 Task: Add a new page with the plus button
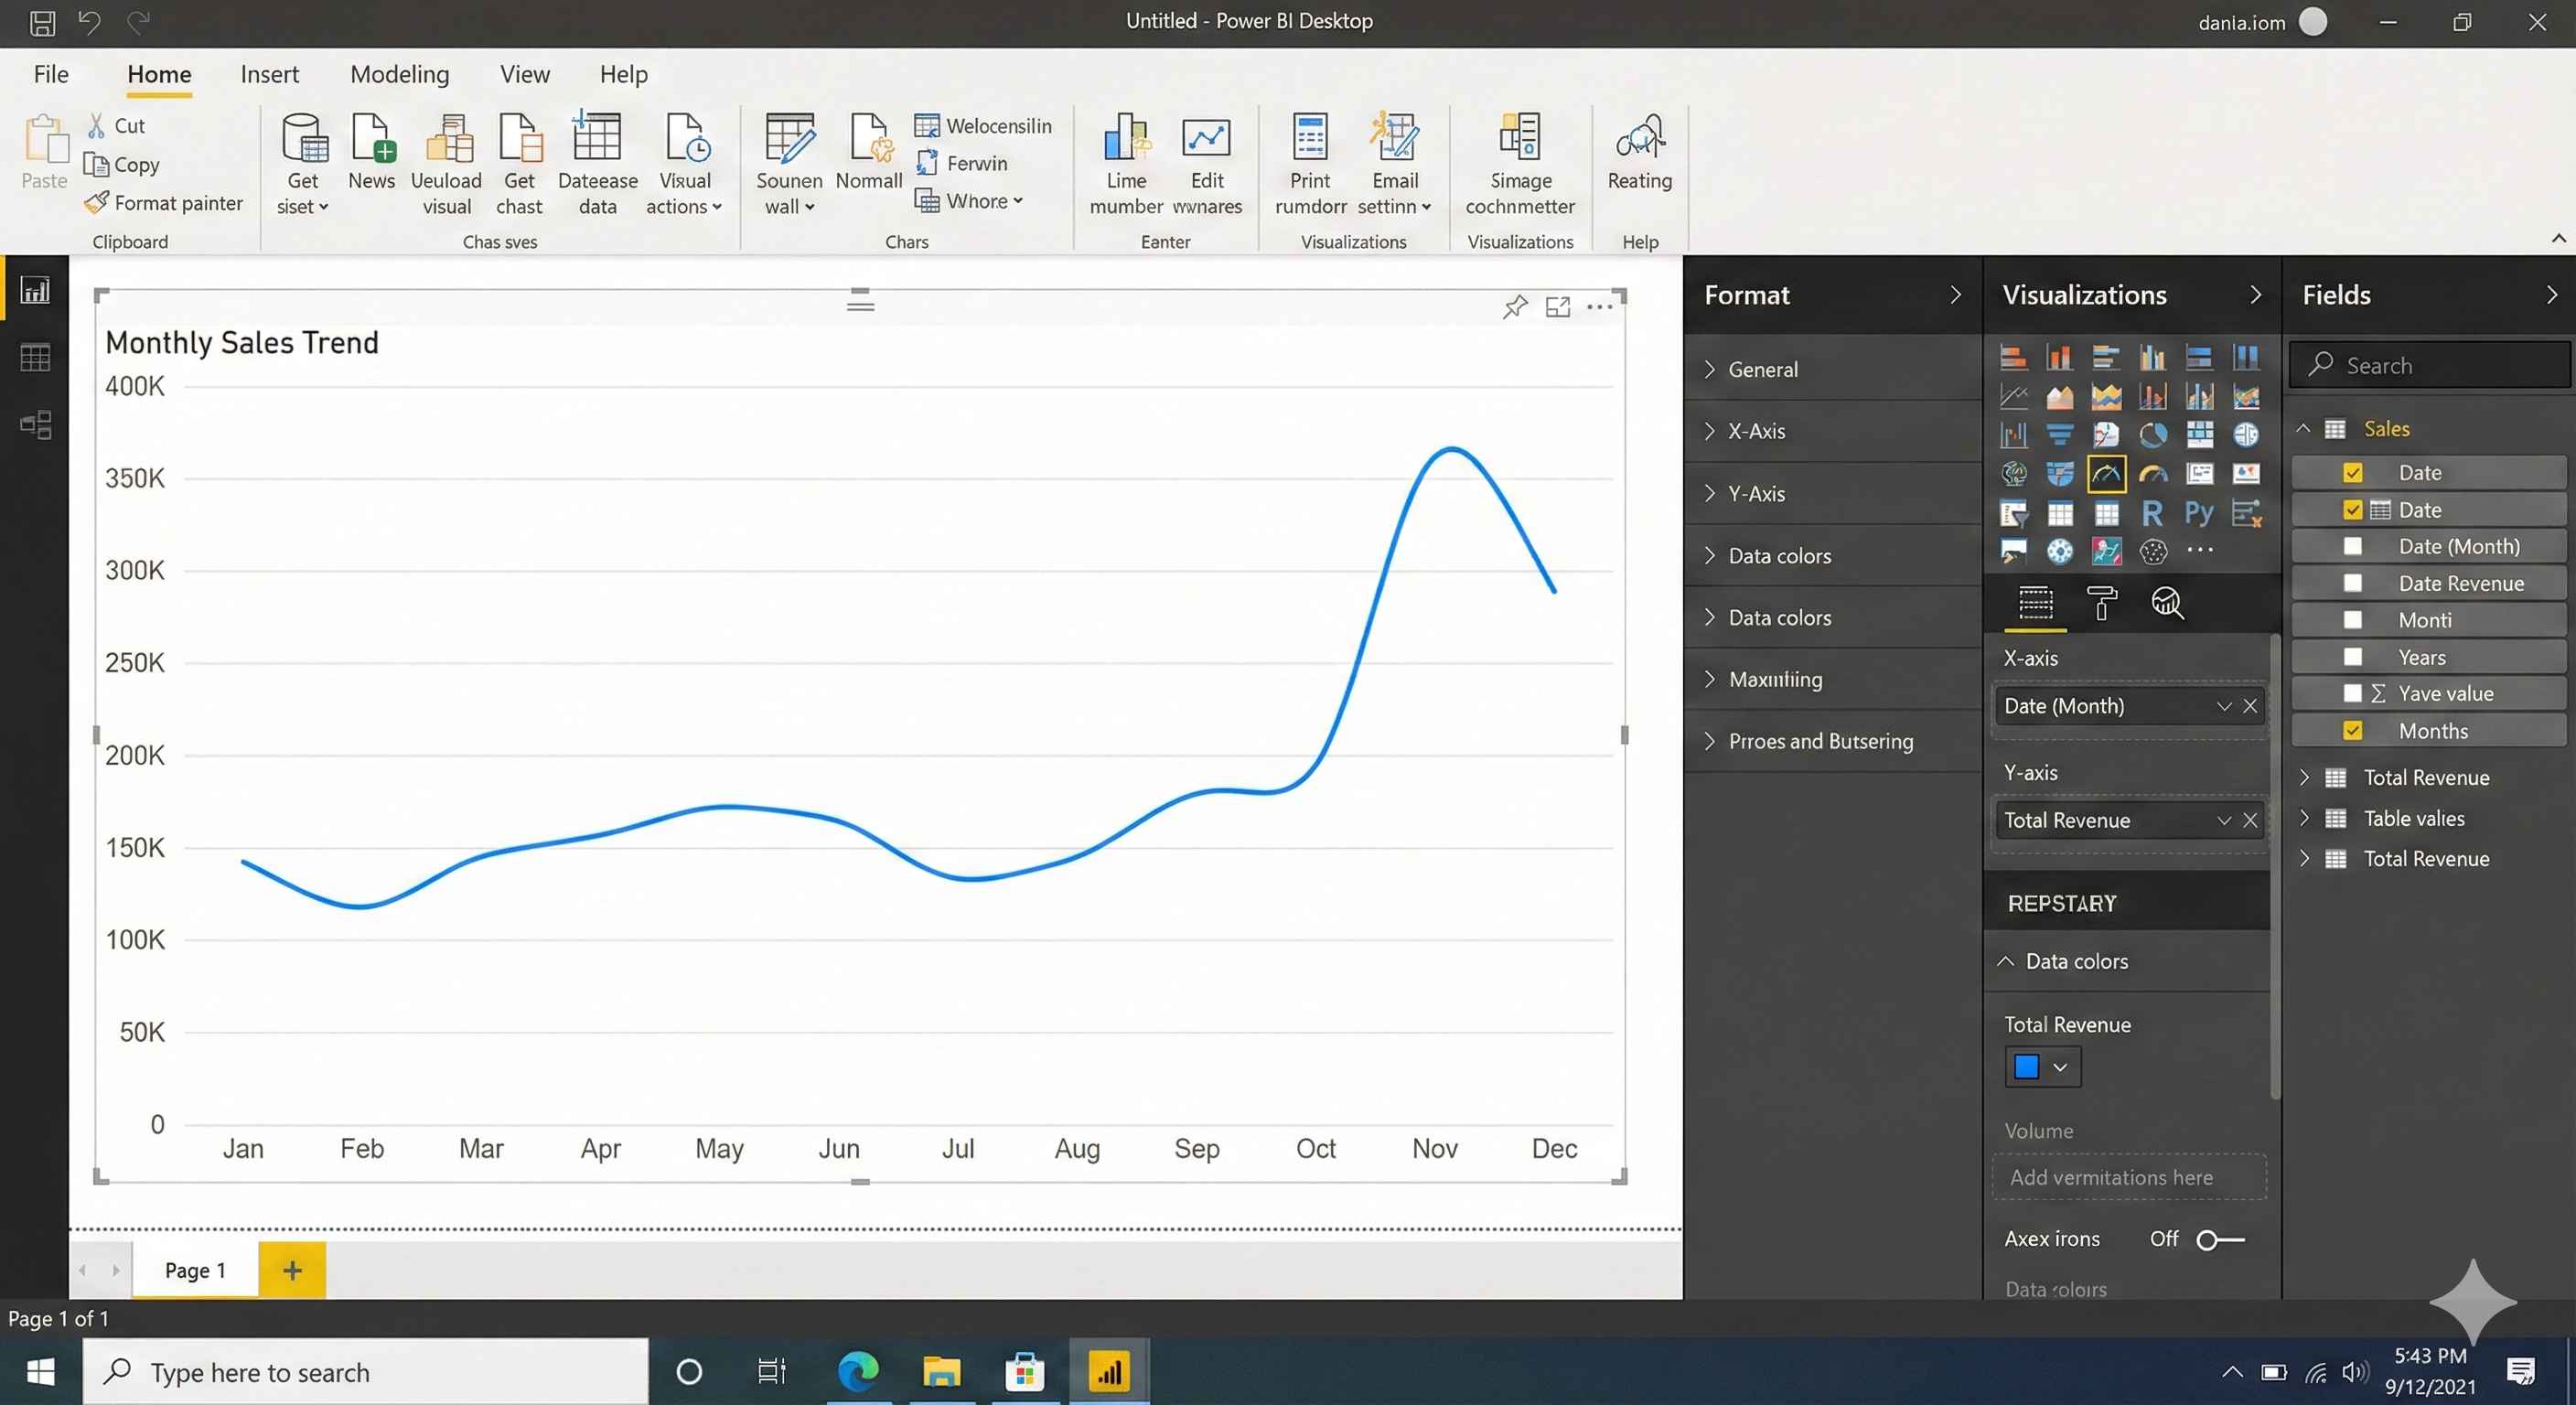pyautogui.click(x=292, y=1270)
